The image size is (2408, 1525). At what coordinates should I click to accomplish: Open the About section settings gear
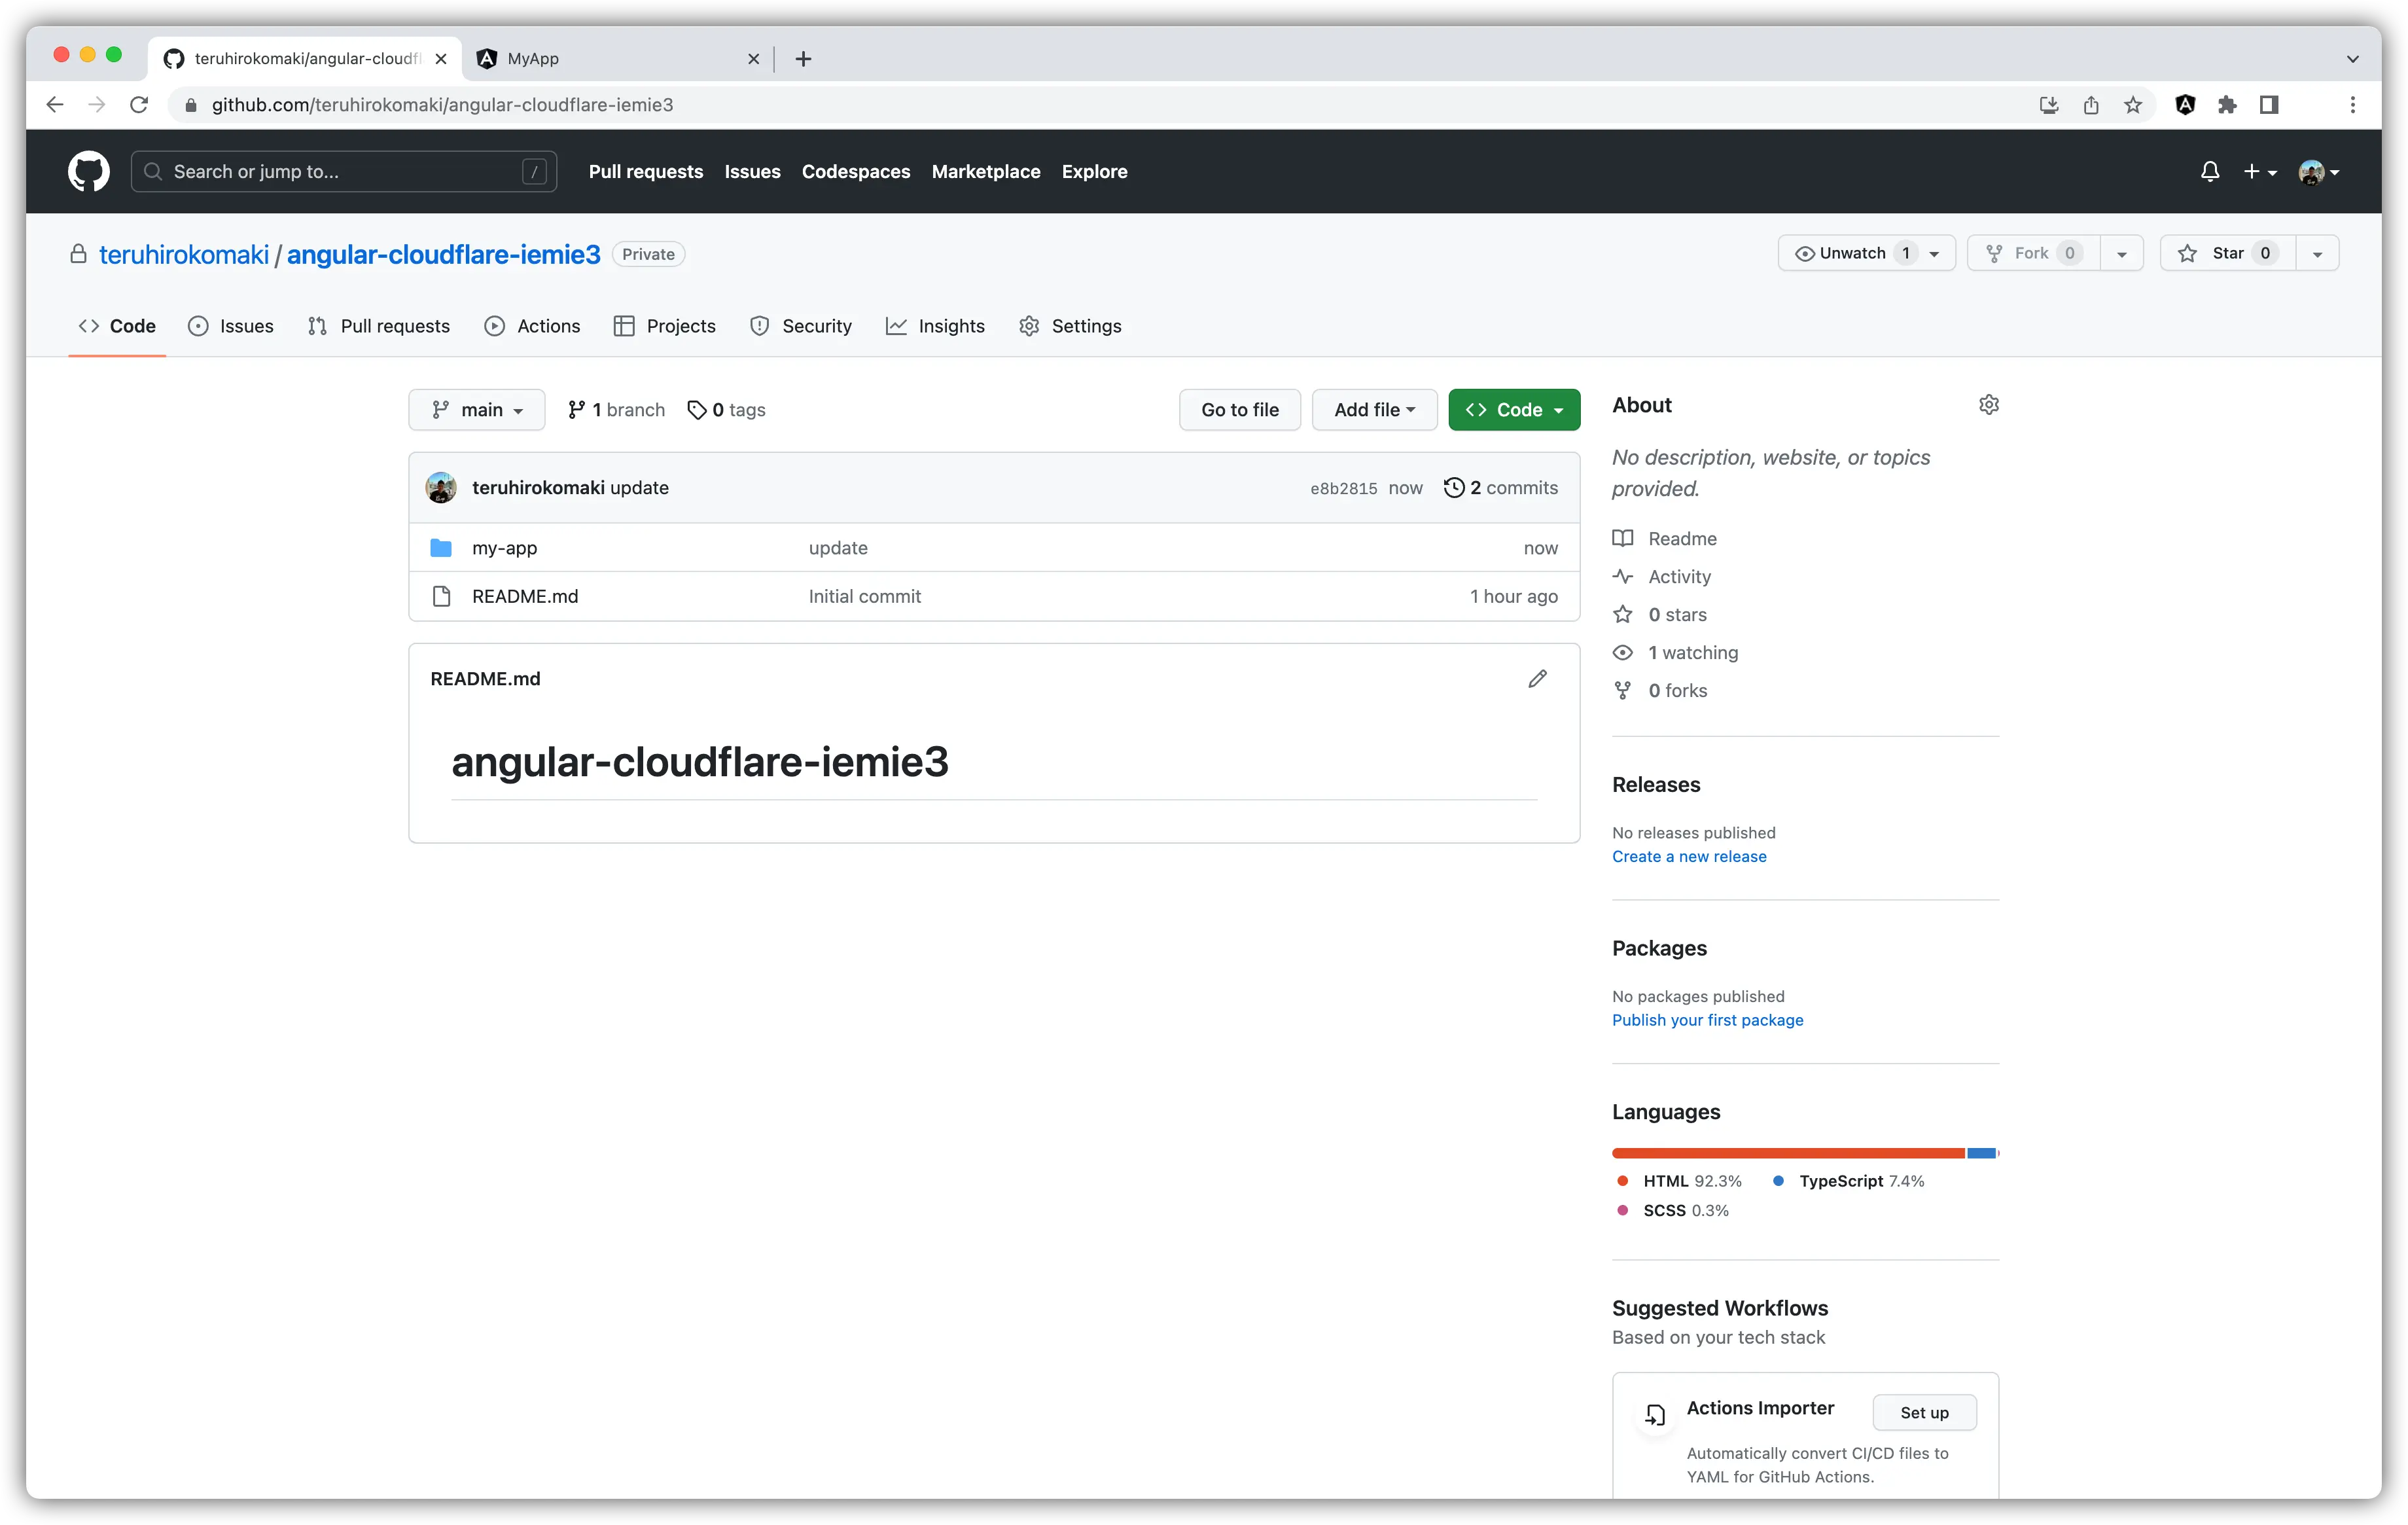(x=1988, y=404)
